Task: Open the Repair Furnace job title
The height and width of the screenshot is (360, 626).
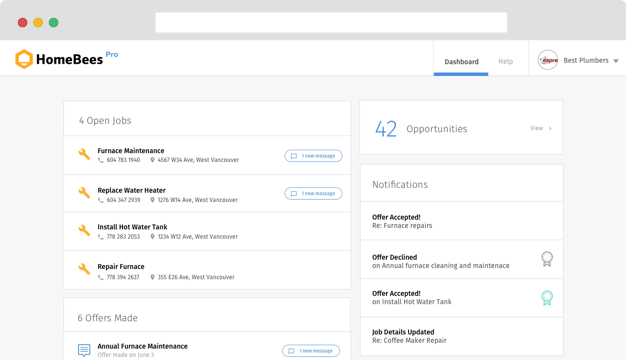Action: pos(121,266)
